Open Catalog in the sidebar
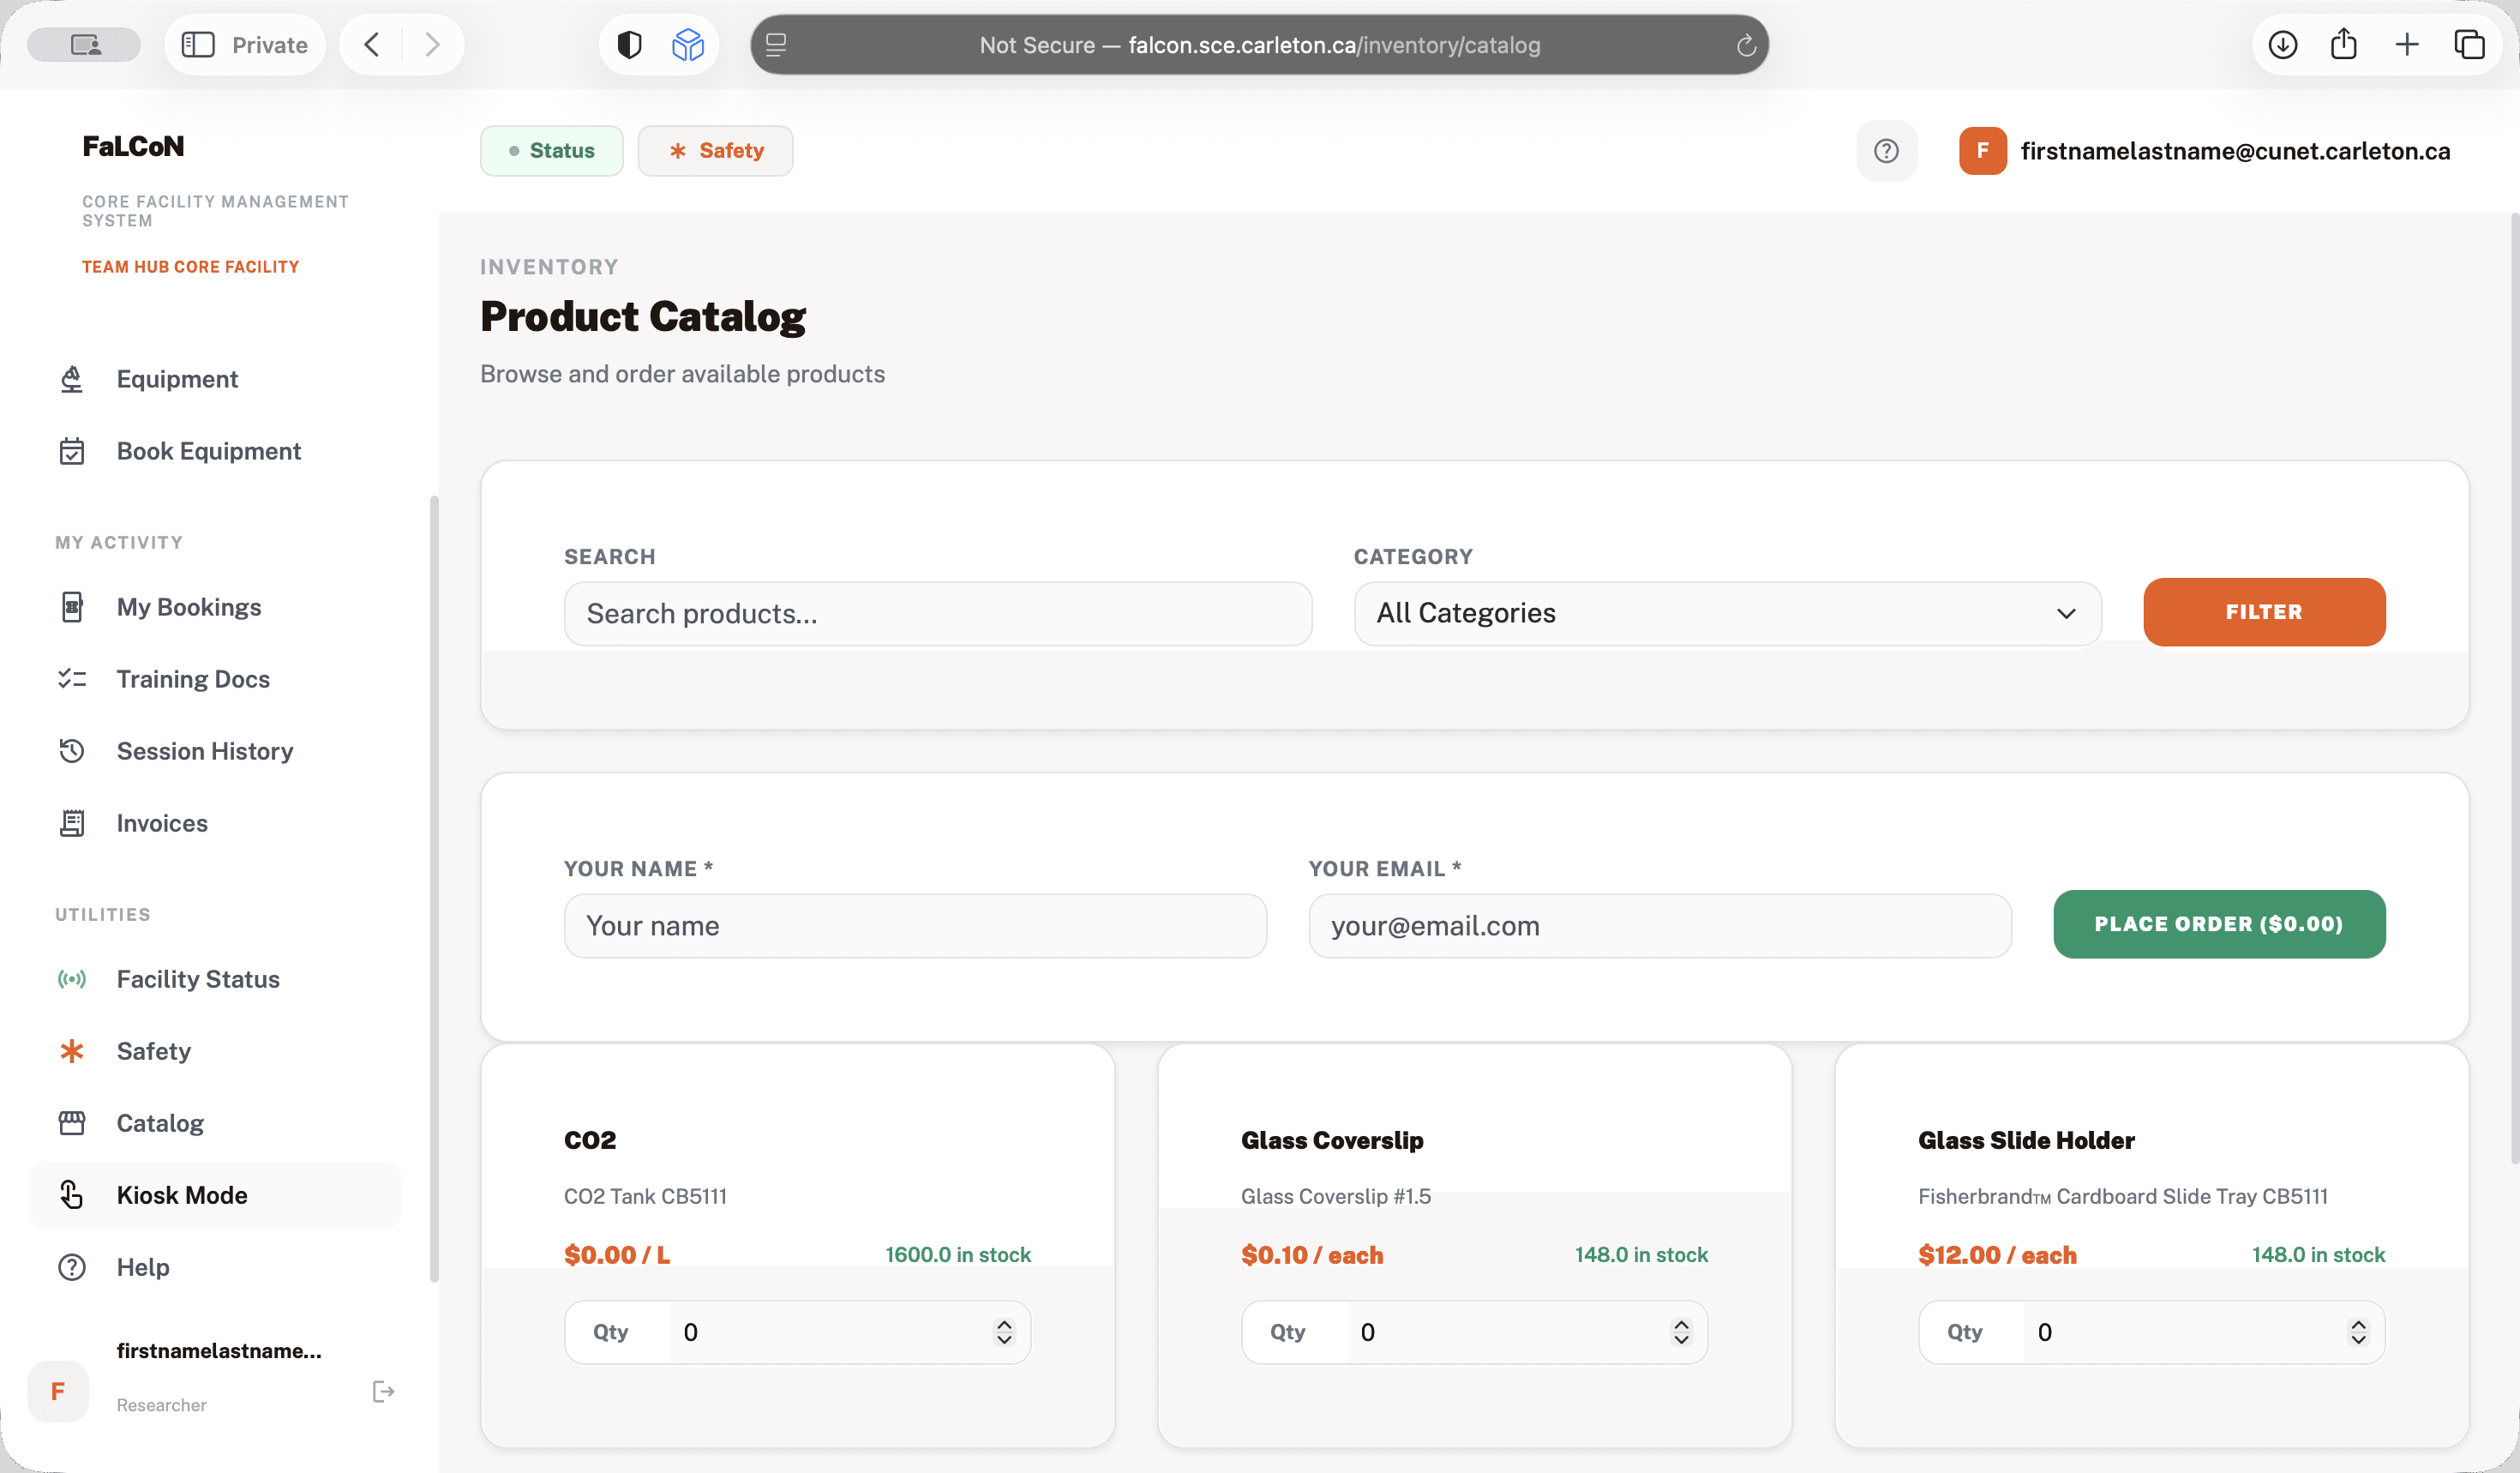This screenshot has width=2520, height=1473. pos(160,1123)
